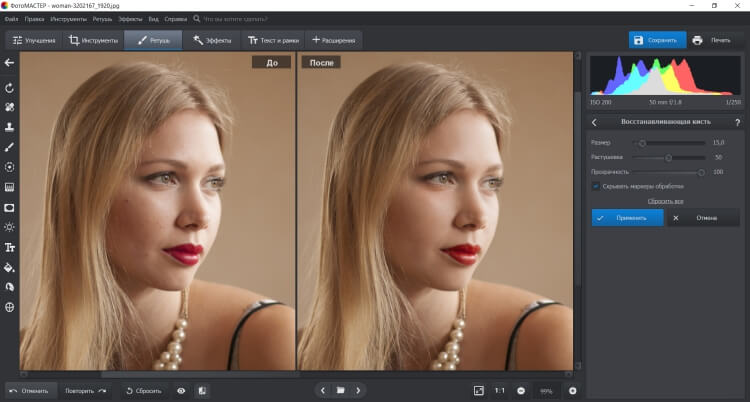The image size is (750, 402).
Task: Click the Отмена button in panel
Action: tap(703, 218)
